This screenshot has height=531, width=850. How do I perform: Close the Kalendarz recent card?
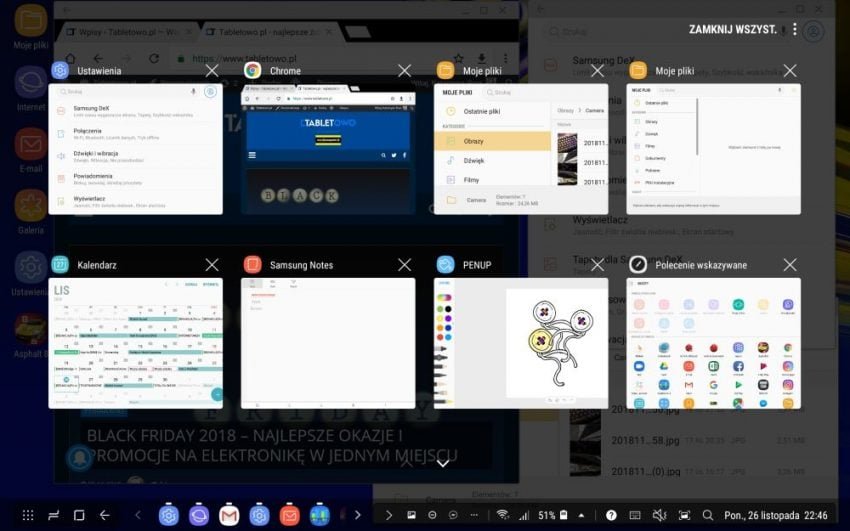[212, 264]
